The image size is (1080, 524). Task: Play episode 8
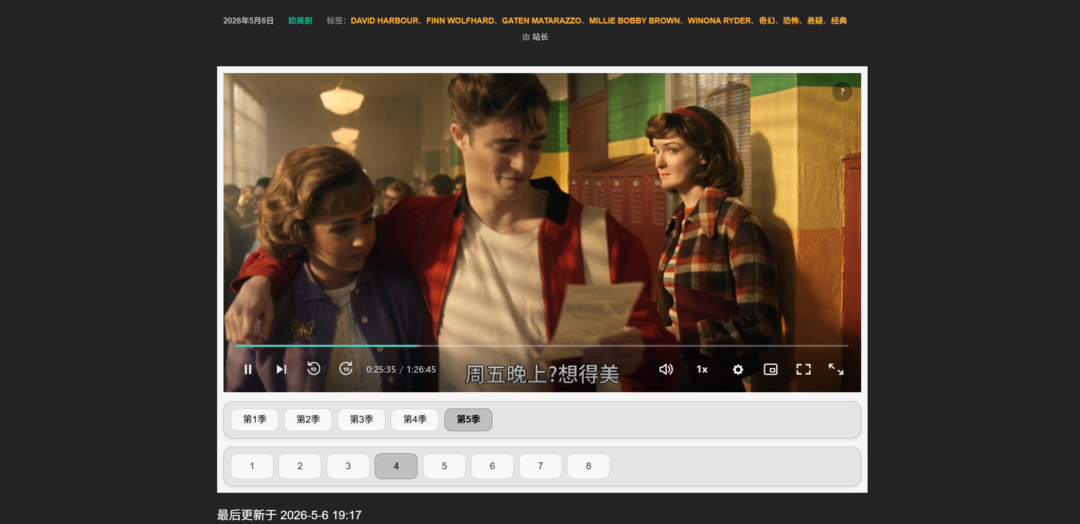[588, 466]
